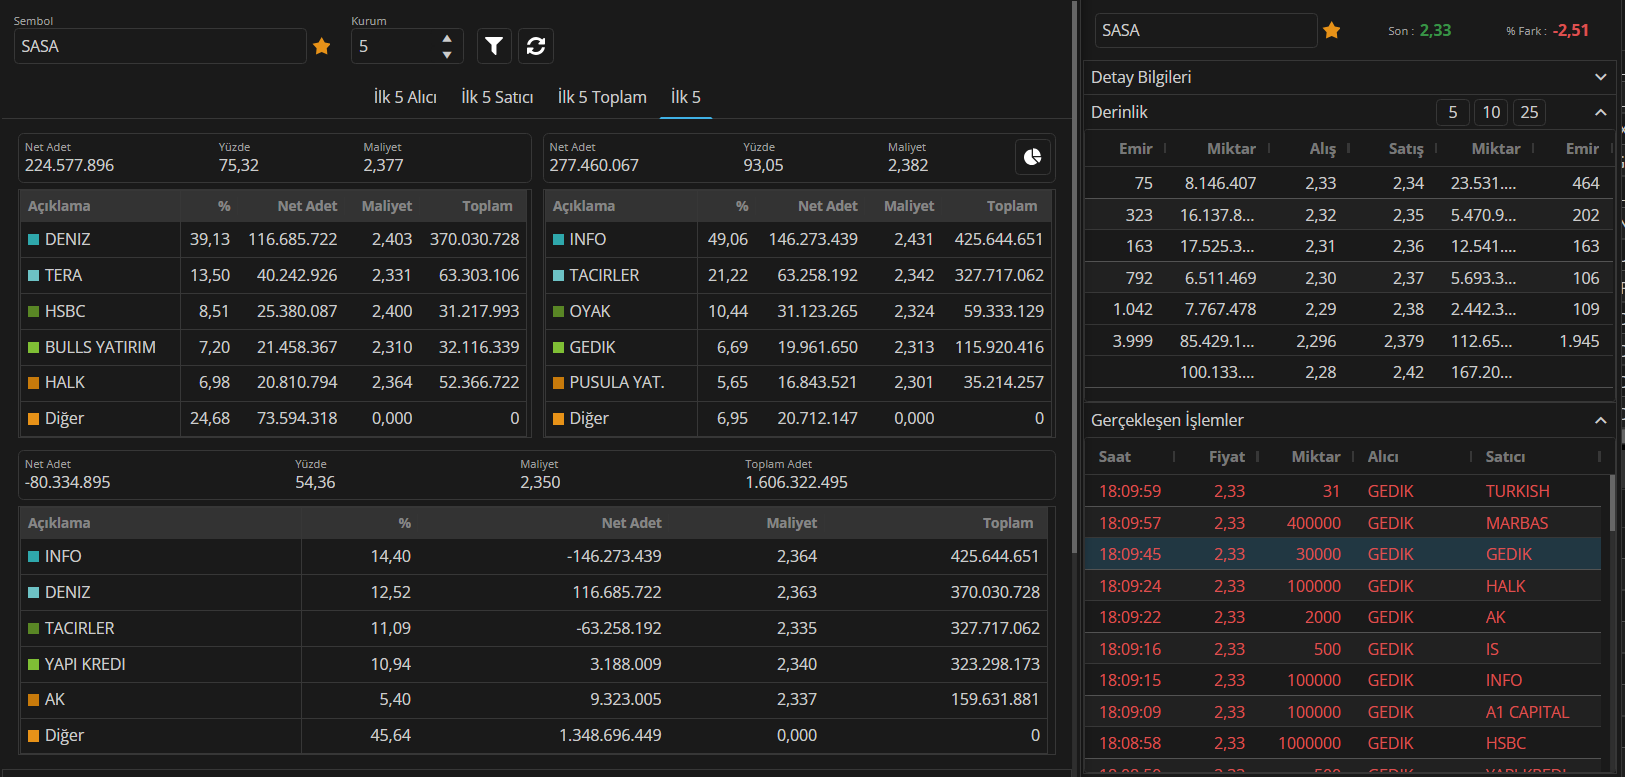Open the pie chart view icon
This screenshot has height=777, width=1625.
(x=1032, y=157)
